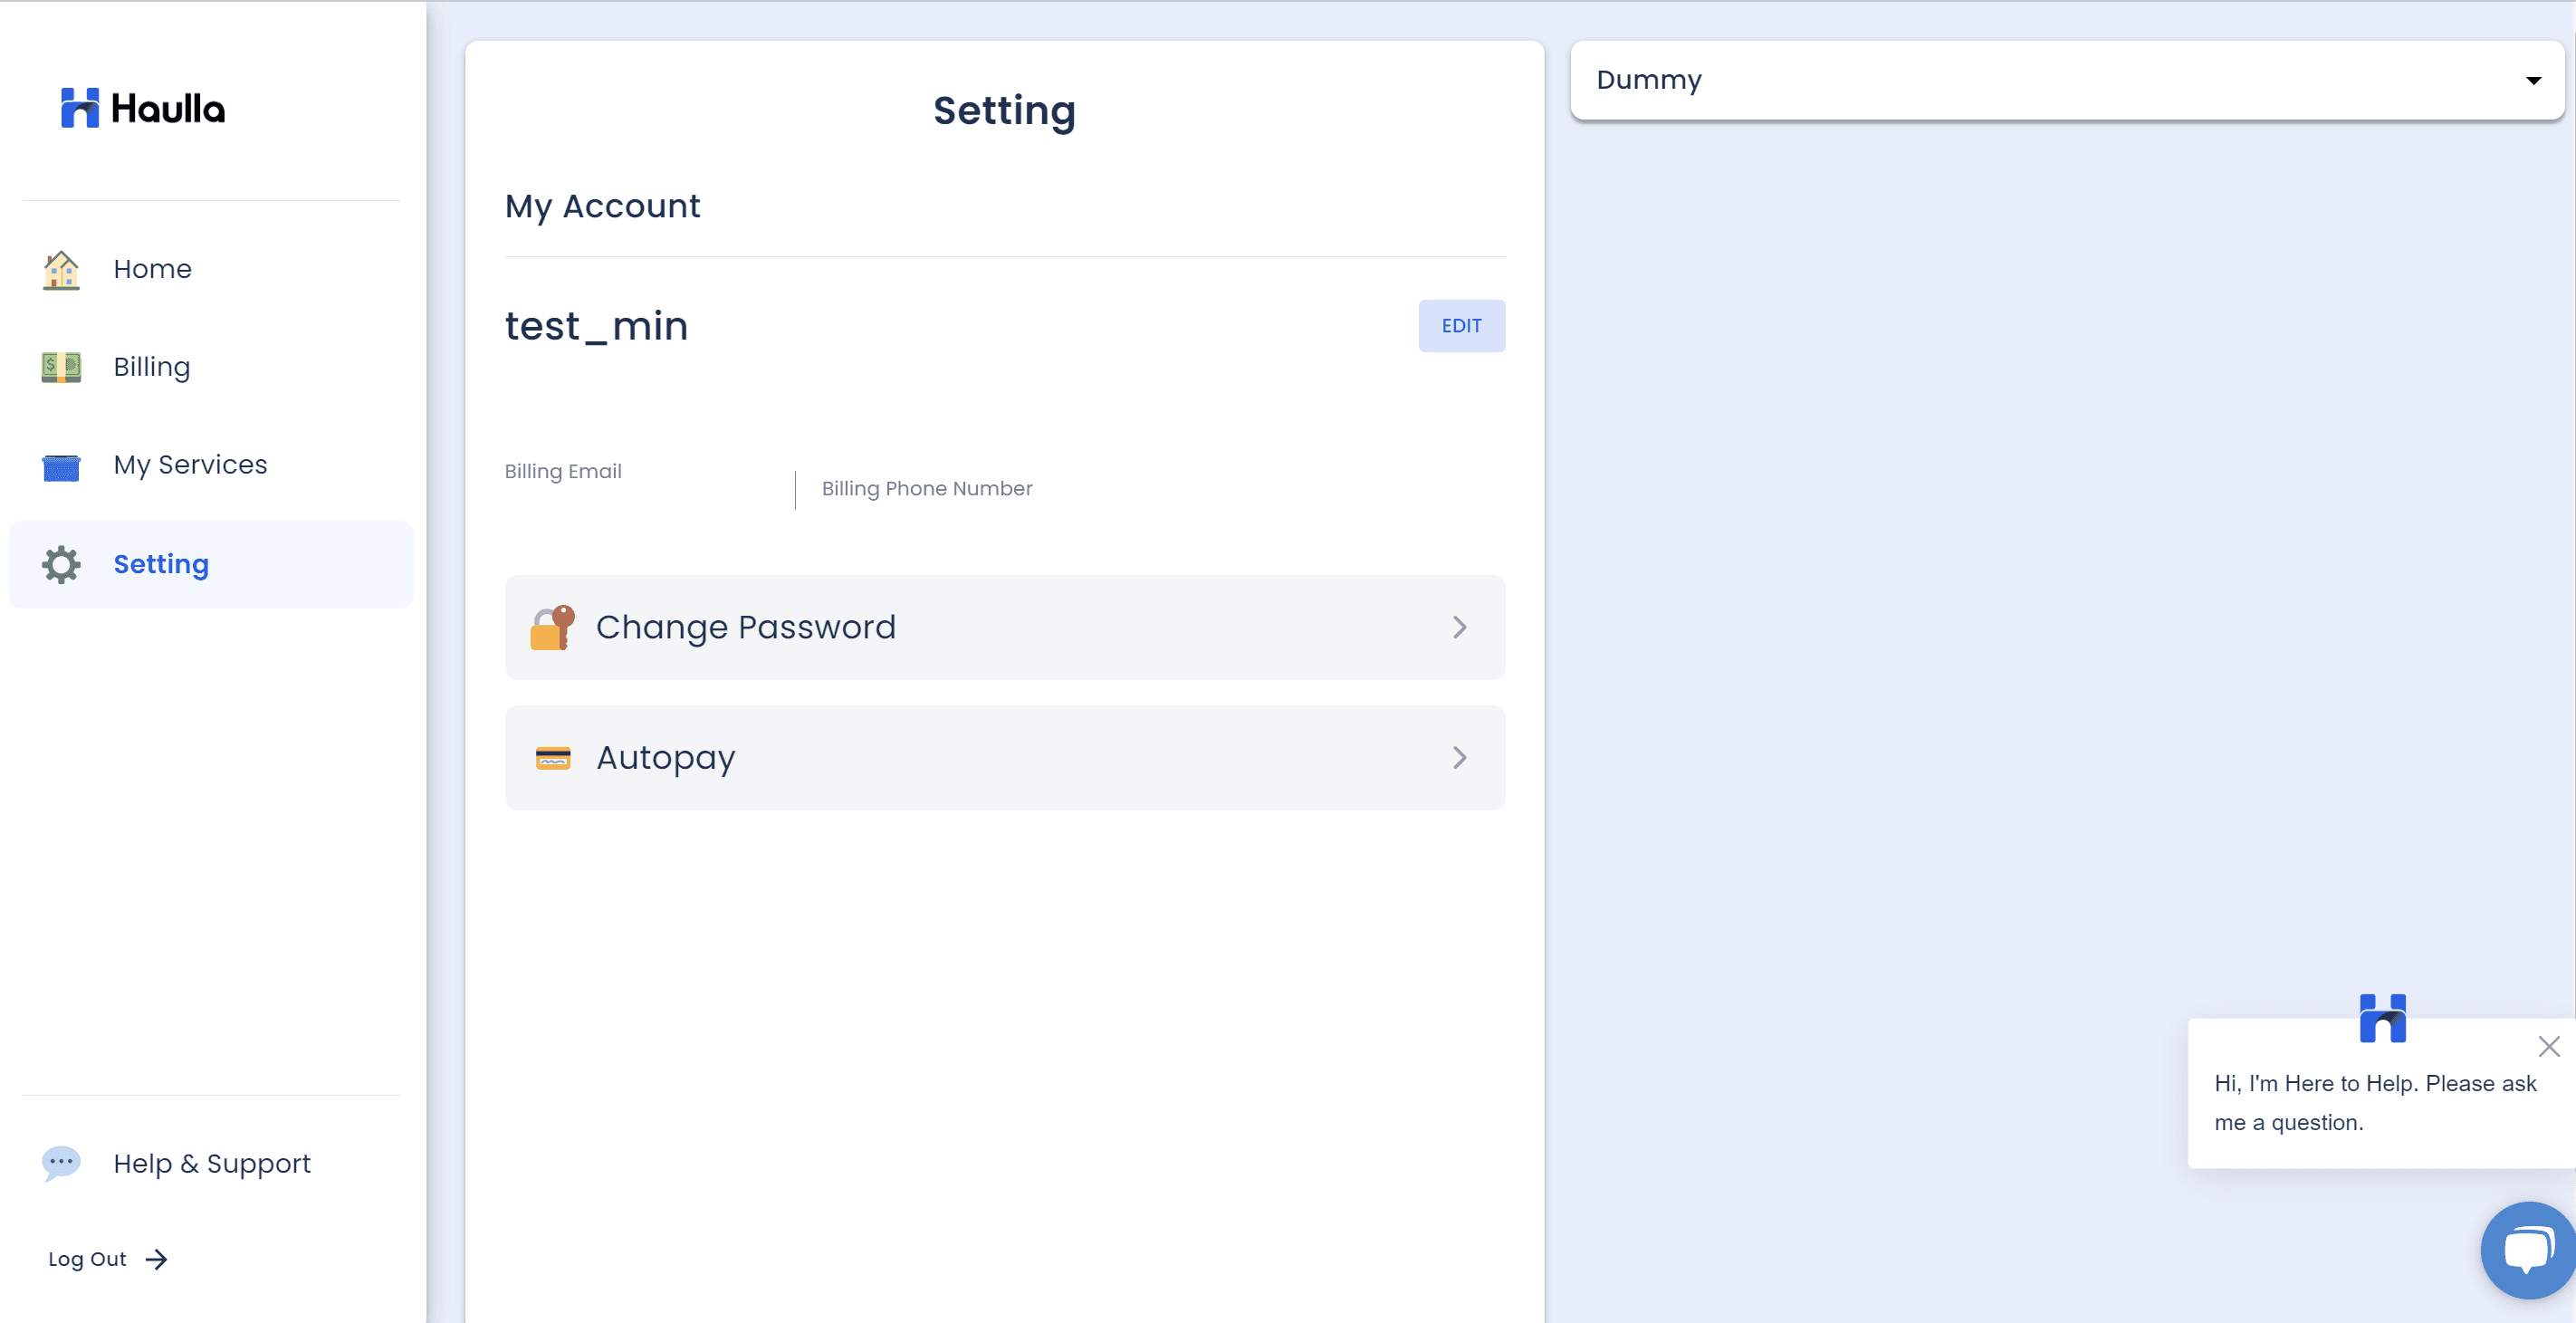This screenshot has height=1323, width=2576.
Task: Click the Help & Support speech bubble icon
Action: pyautogui.click(x=61, y=1163)
